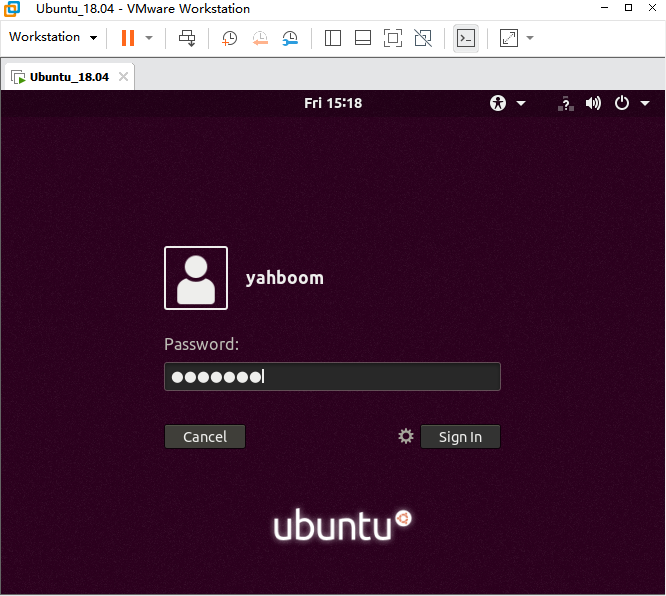
Task: Click the yahboom username text
Action: (x=285, y=278)
